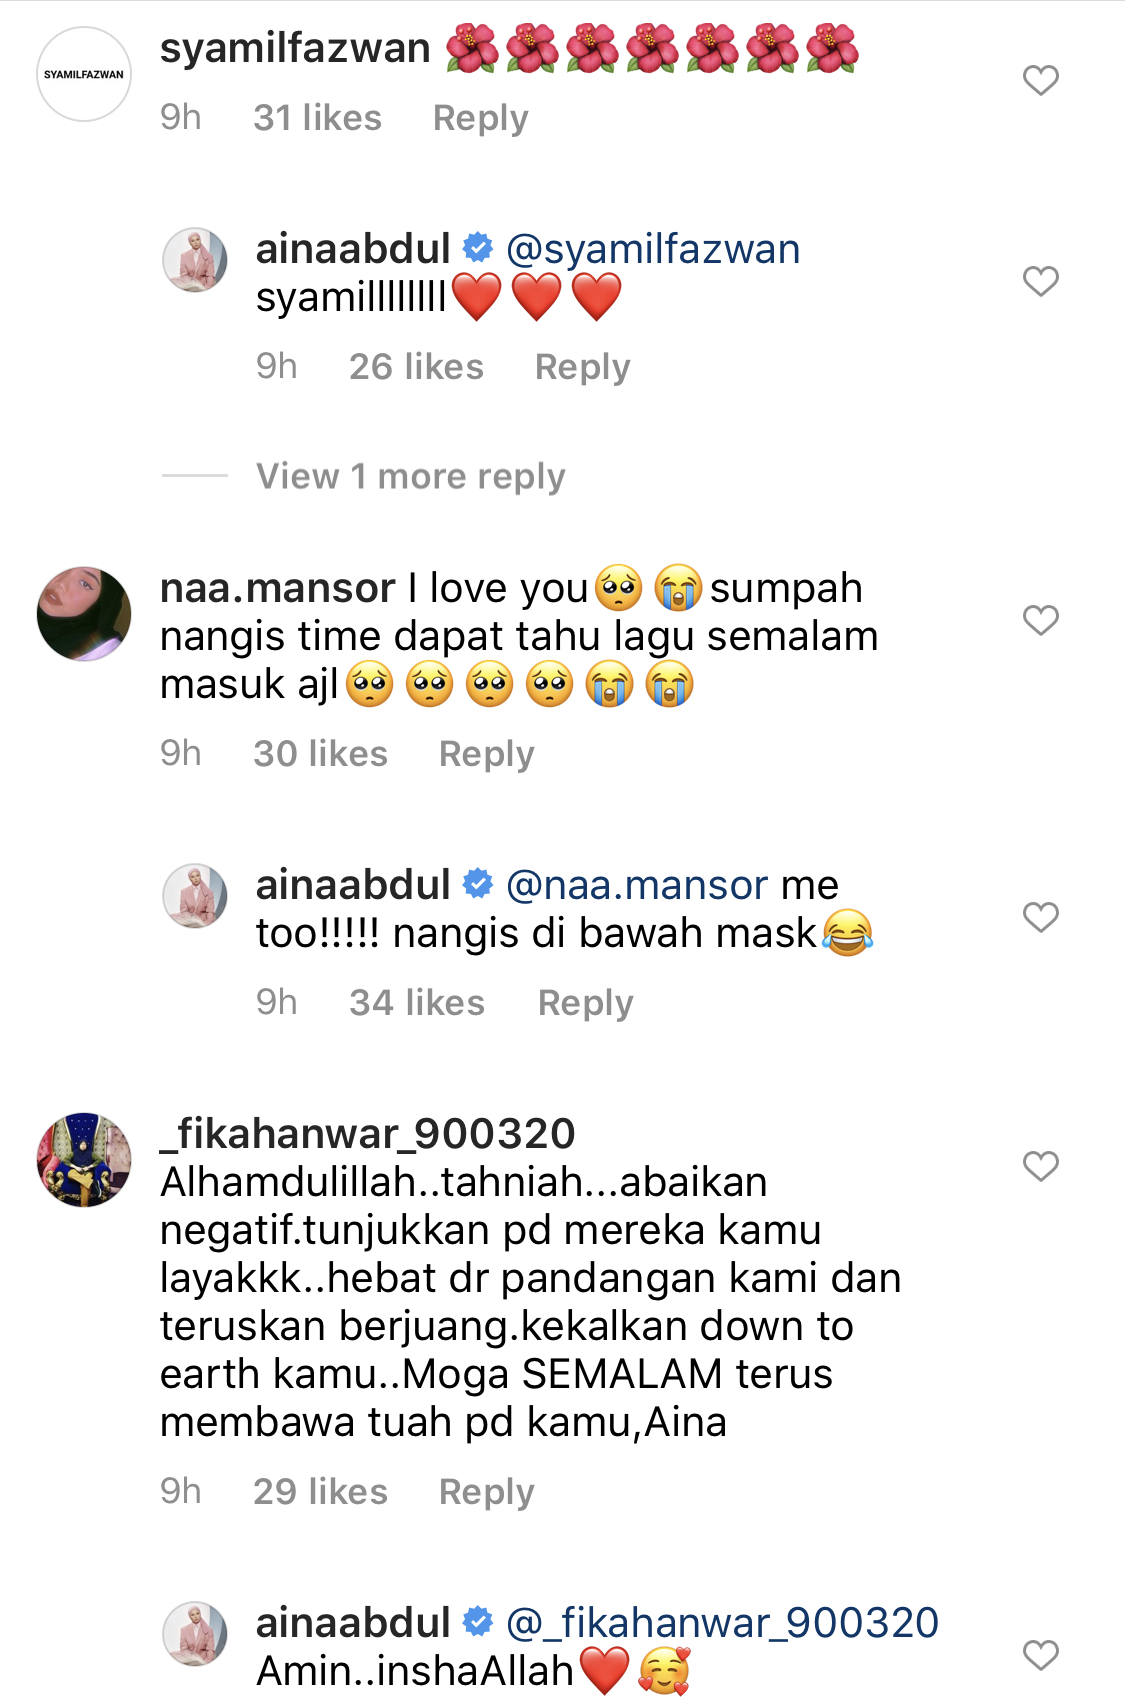Reply to ainaabdul's 26-likes comment
This screenshot has height=1708, width=1125.
tap(583, 367)
